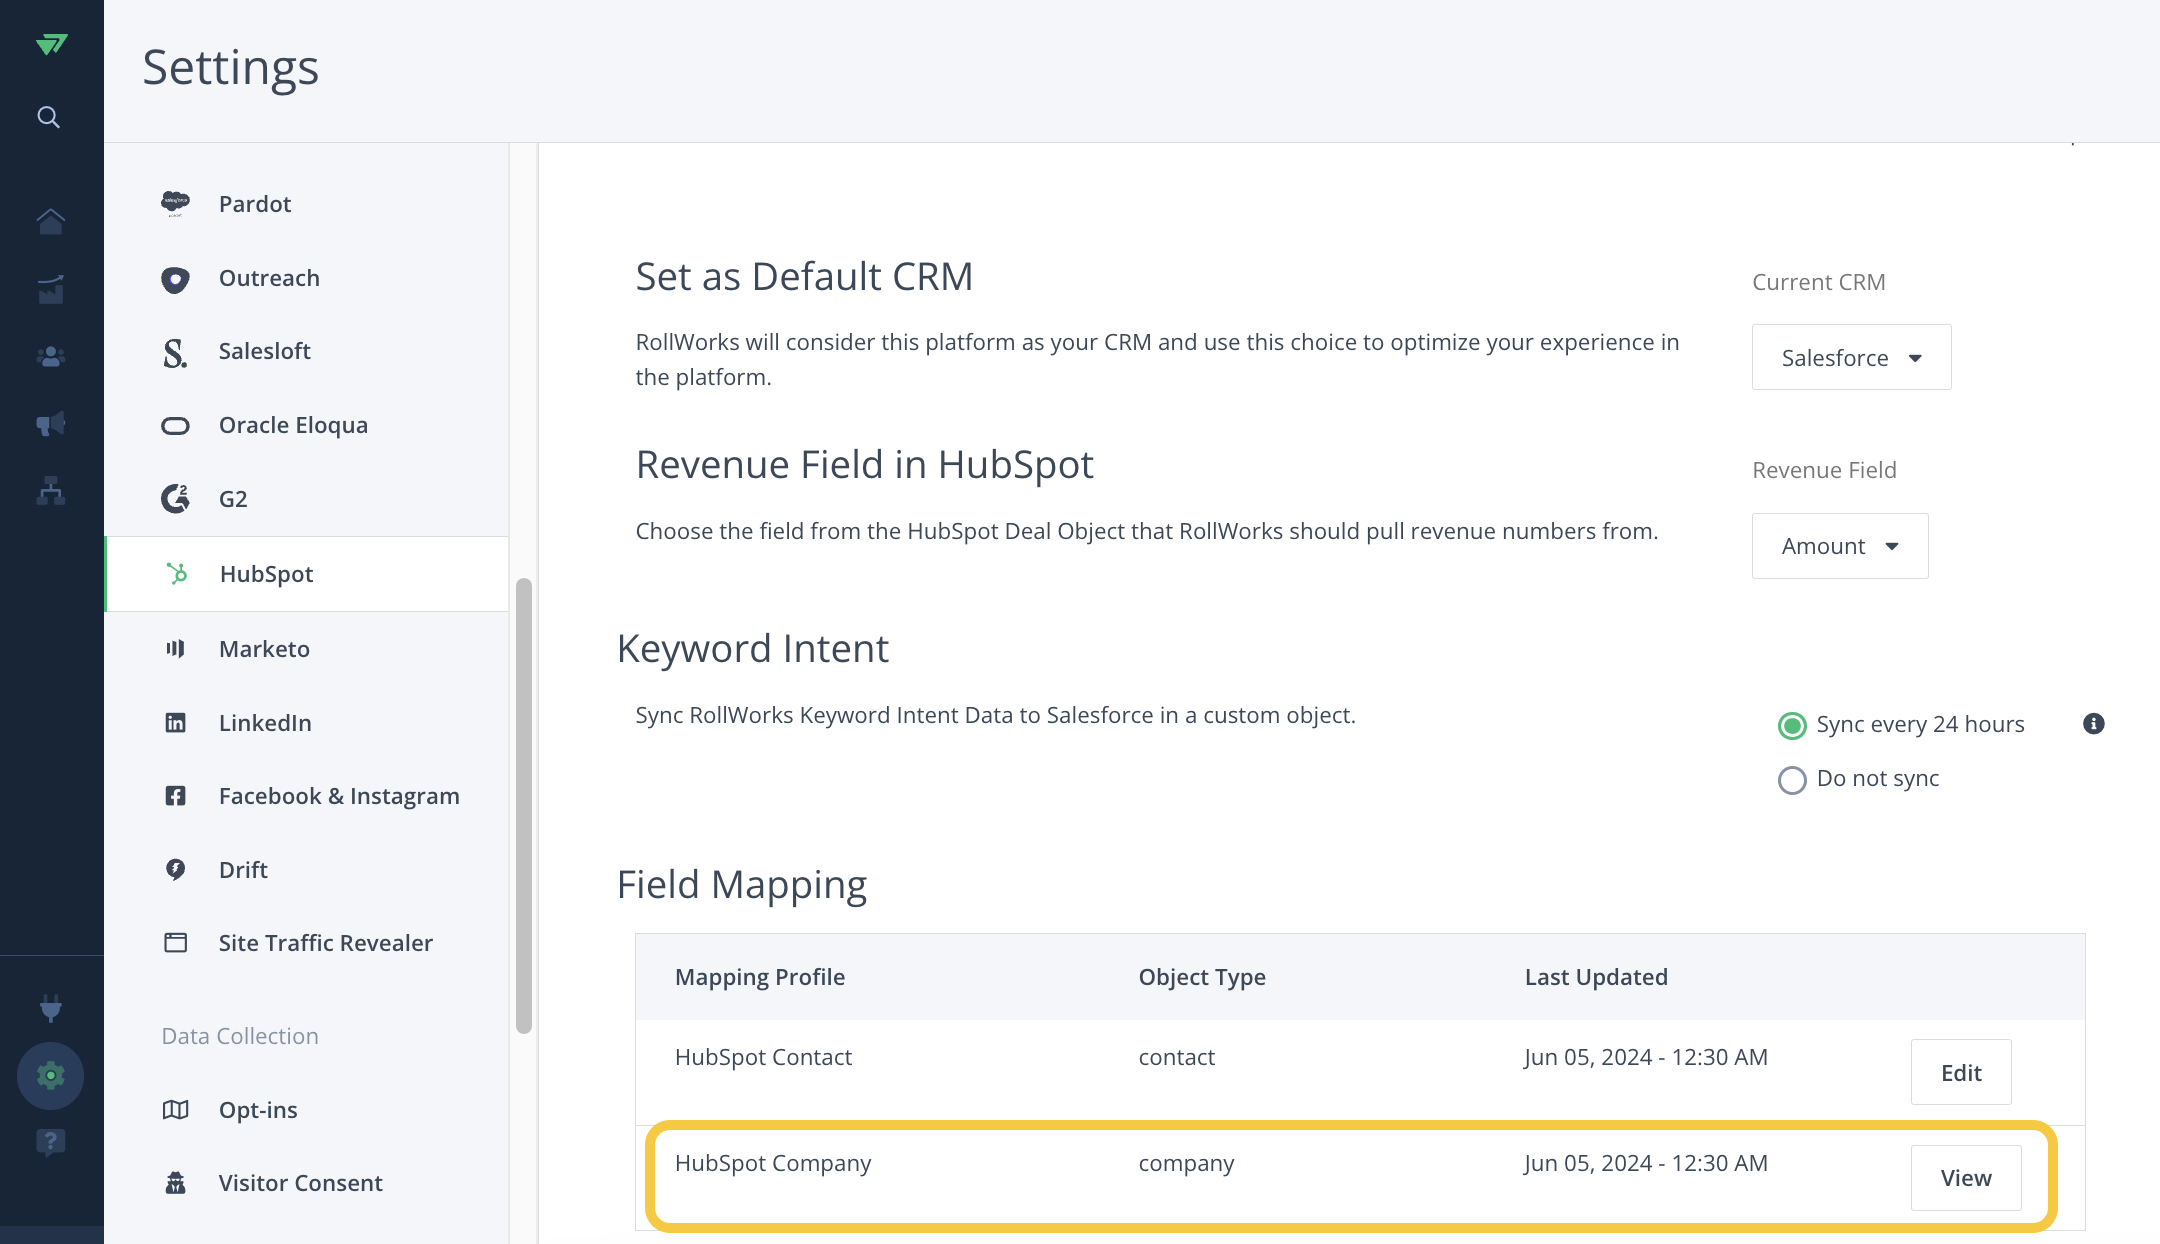Screen dimensions: 2160x1244
Task: Open the analytics chart icon
Action: tap(51, 289)
